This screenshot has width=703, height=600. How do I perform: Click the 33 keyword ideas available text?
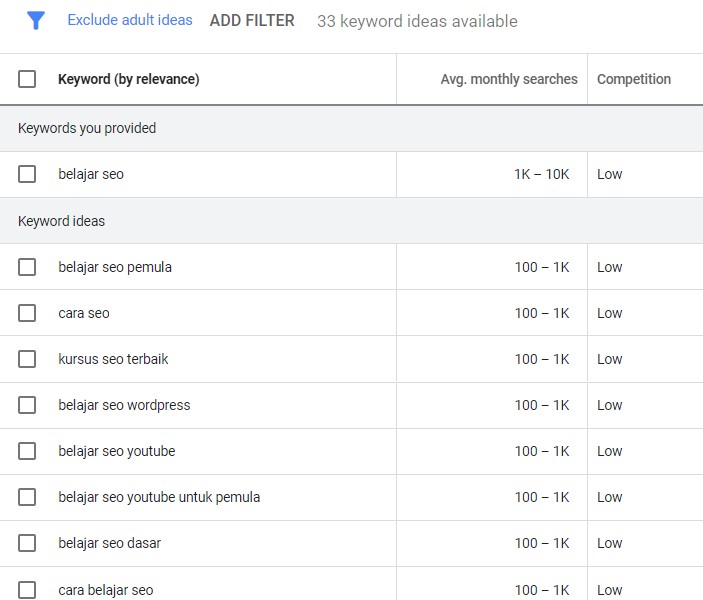pos(417,21)
